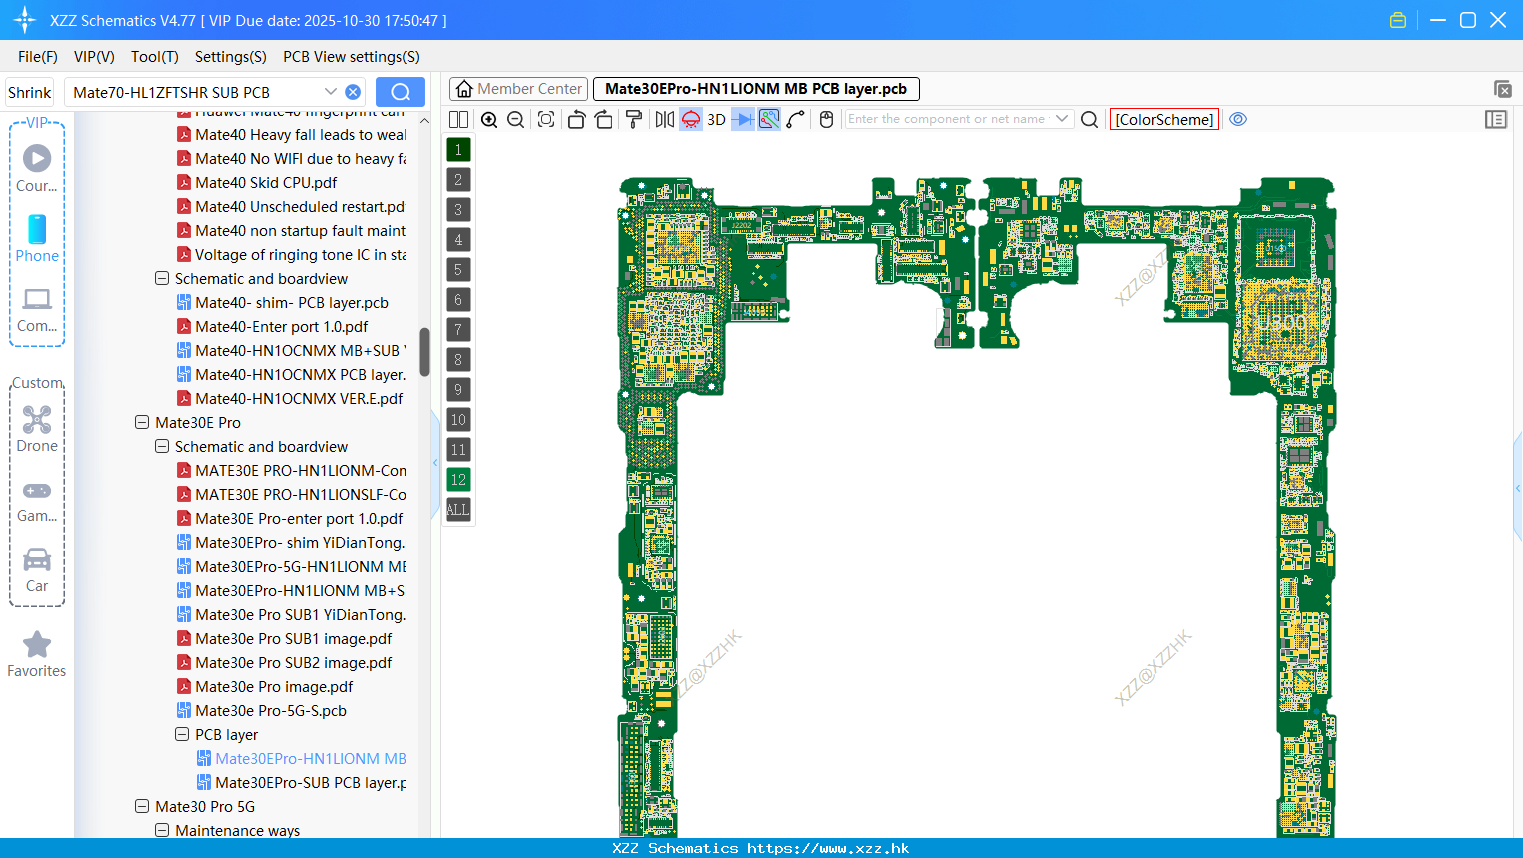Visit the www.xzz.hk link in status bar
This screenshot has width=1523, height=858.
pyautogui.click(x=828, y=848)
